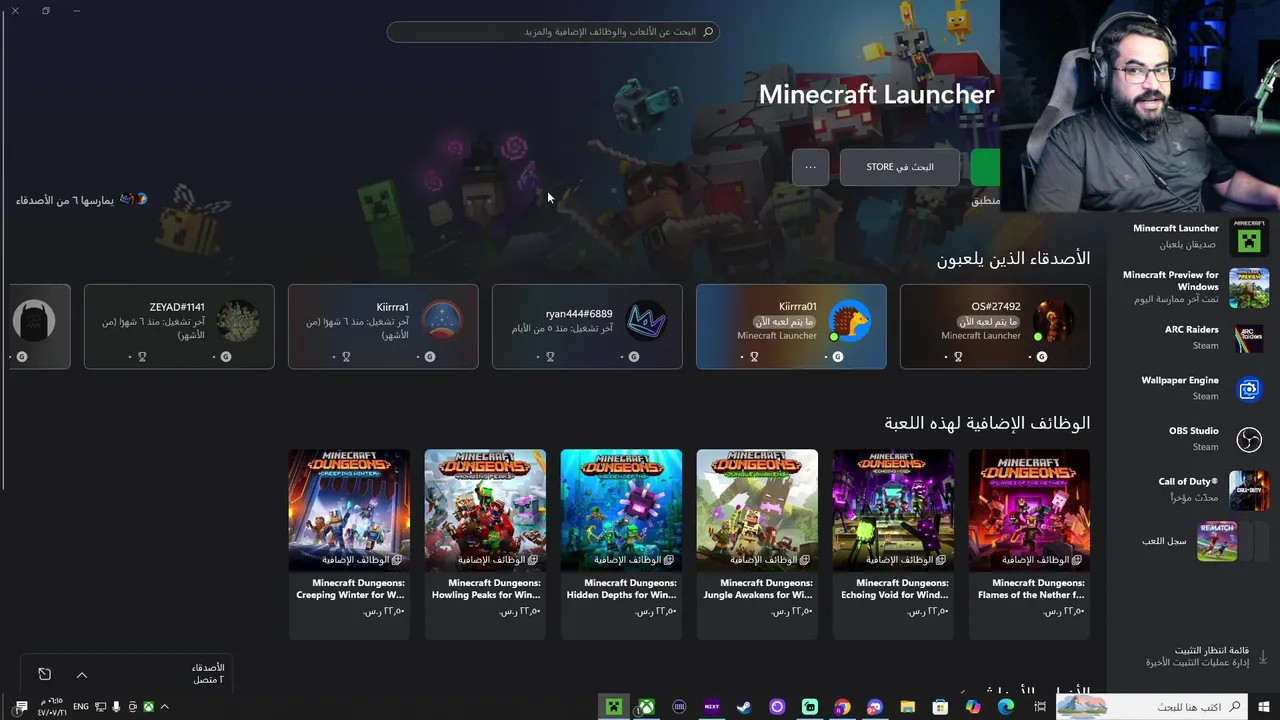Open Minecraft Dungeons: Flames of the Nether add-on
This screenshot has height=720, width=1280.
[1029, 543]
